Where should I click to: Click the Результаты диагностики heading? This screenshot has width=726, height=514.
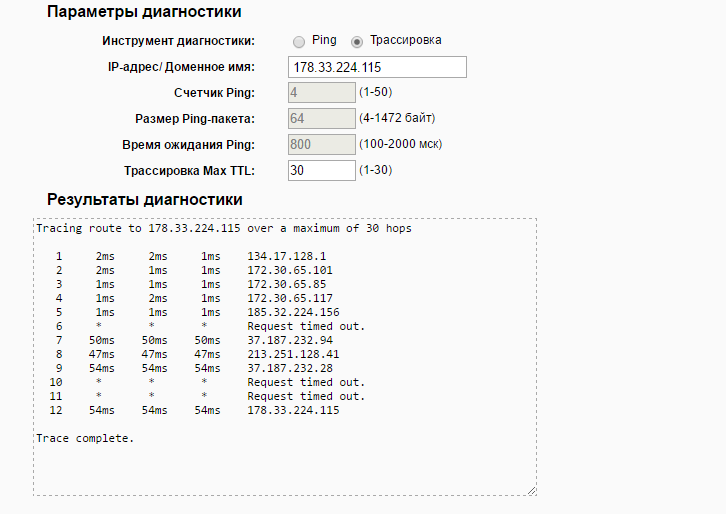(x=144, y=199)
